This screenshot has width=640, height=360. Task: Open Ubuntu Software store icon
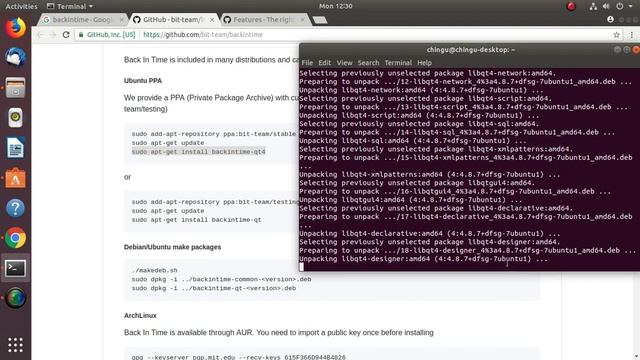pyautogui.click(x=16, y=178)
